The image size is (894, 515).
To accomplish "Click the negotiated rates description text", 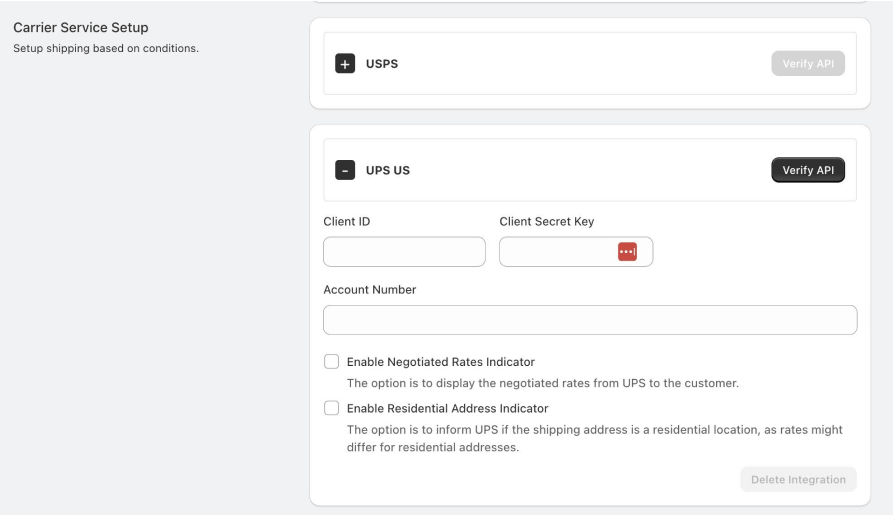I will point(543,383).
